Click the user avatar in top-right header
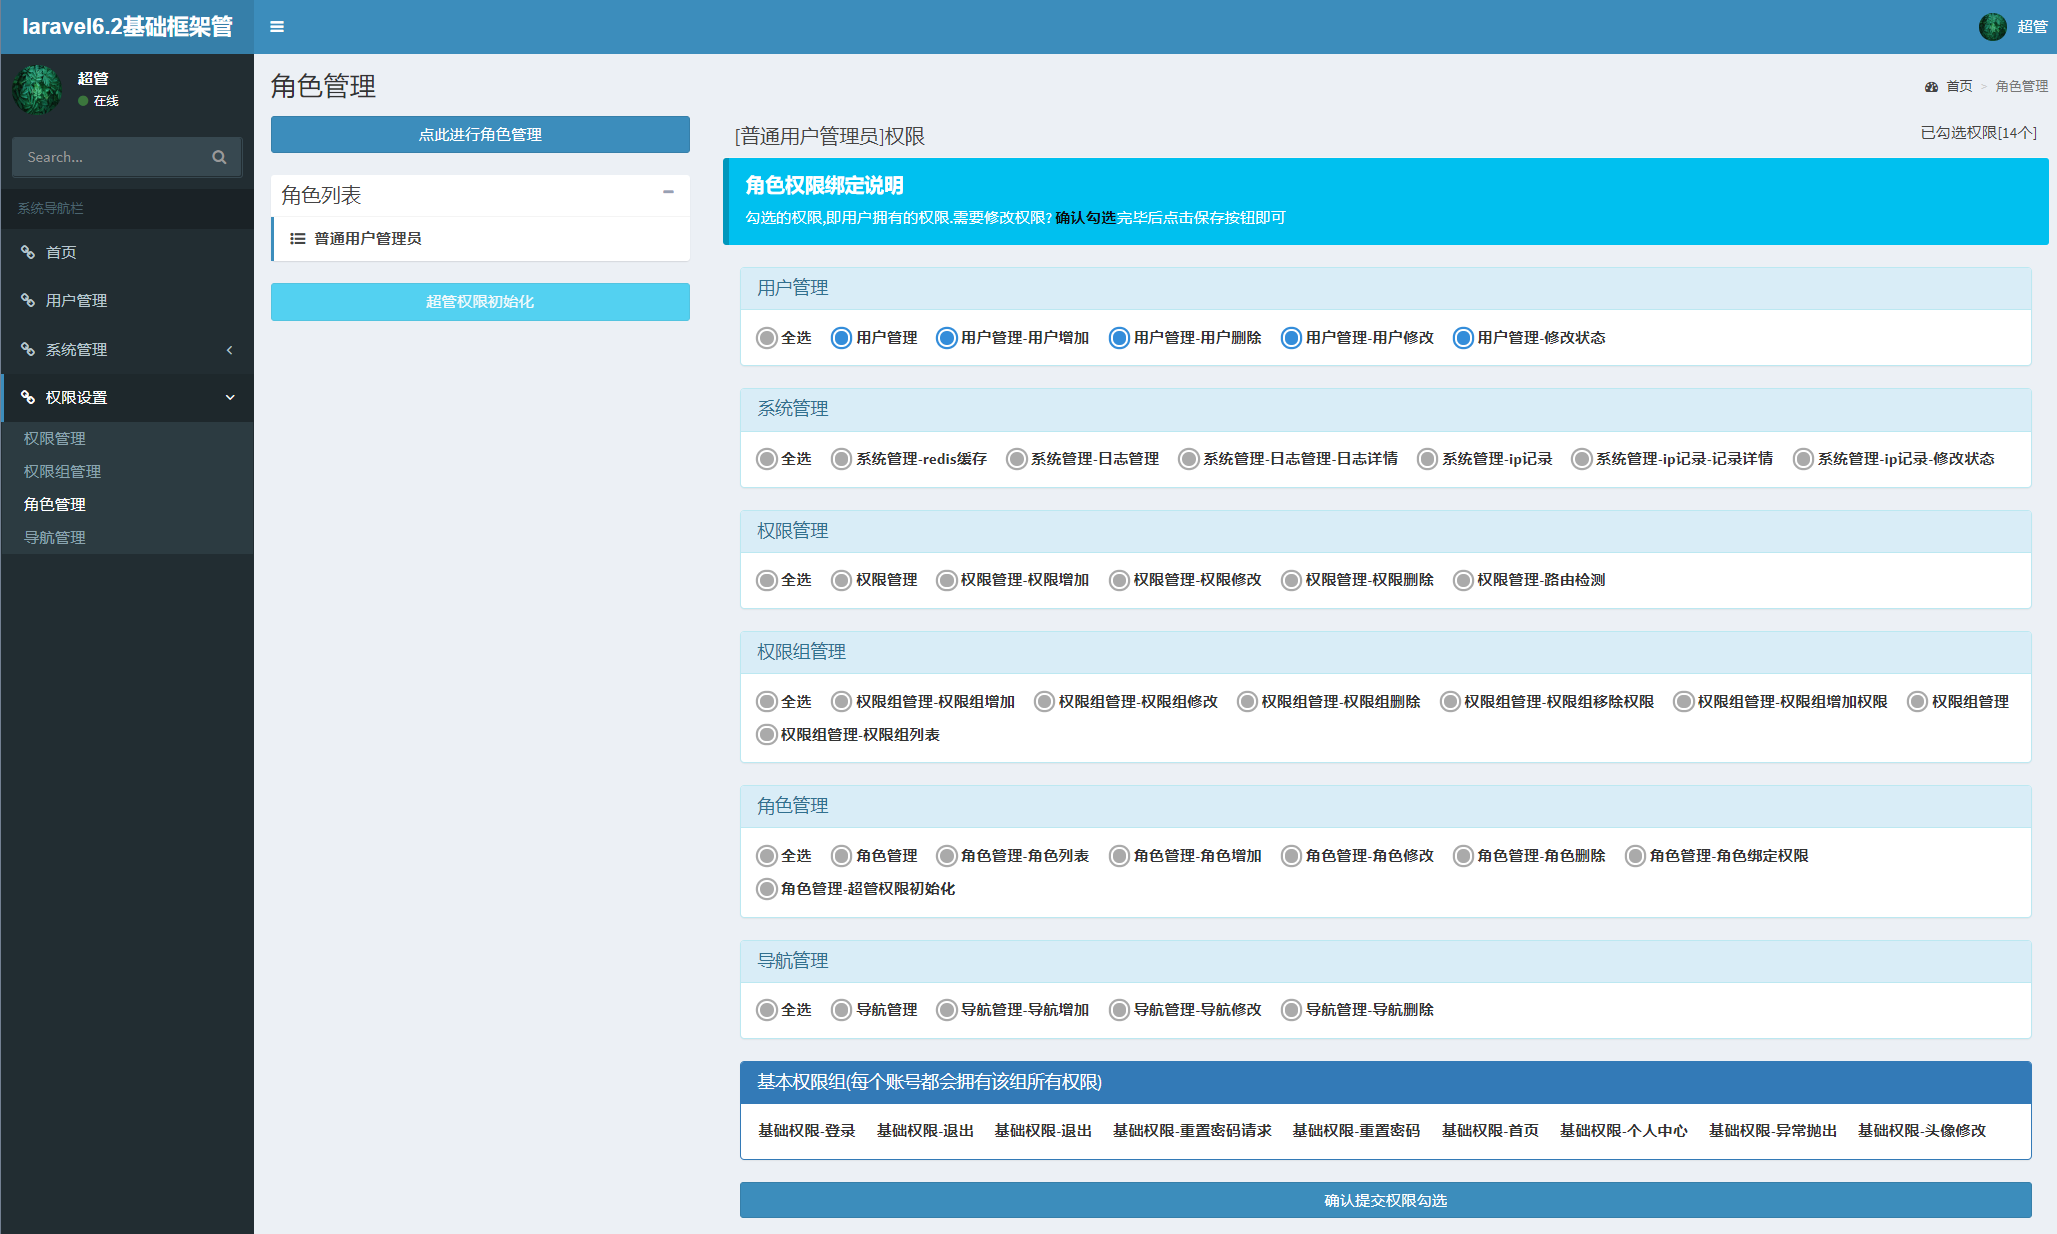Viewport: 2057px width, 1234px height. point(1992,27)
